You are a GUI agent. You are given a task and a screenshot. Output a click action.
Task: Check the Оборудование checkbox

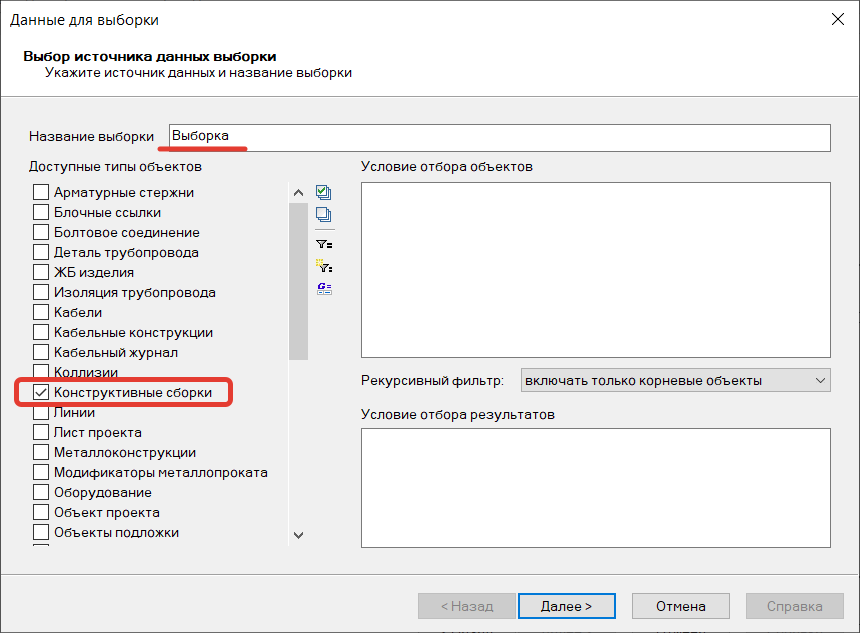pos(41,493)
